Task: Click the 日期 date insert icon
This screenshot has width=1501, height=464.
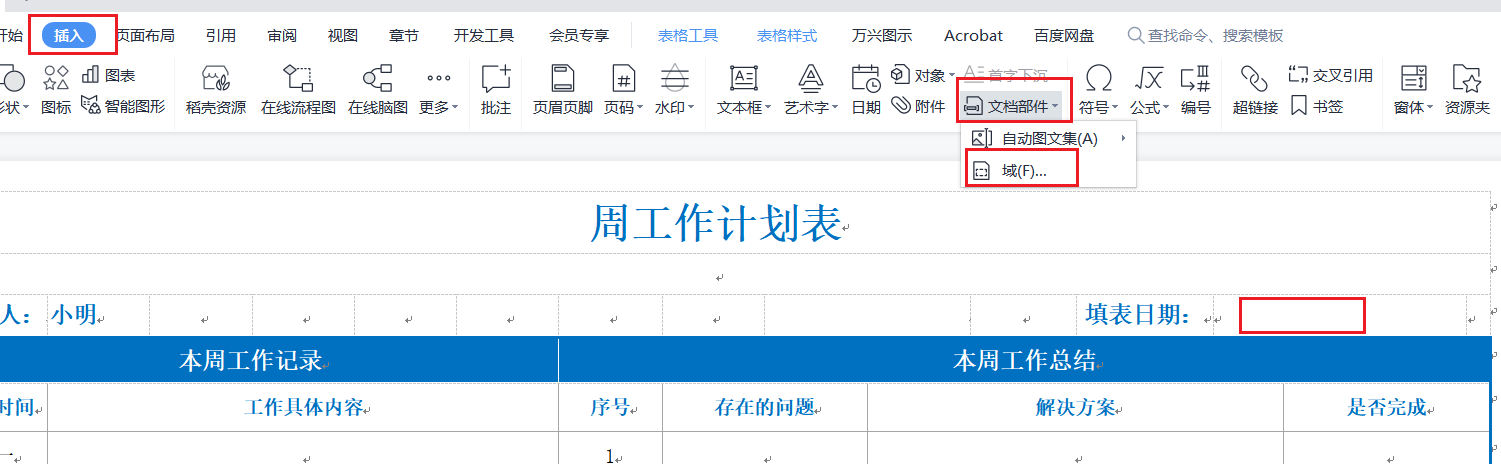Action: (x=866, y=88)
